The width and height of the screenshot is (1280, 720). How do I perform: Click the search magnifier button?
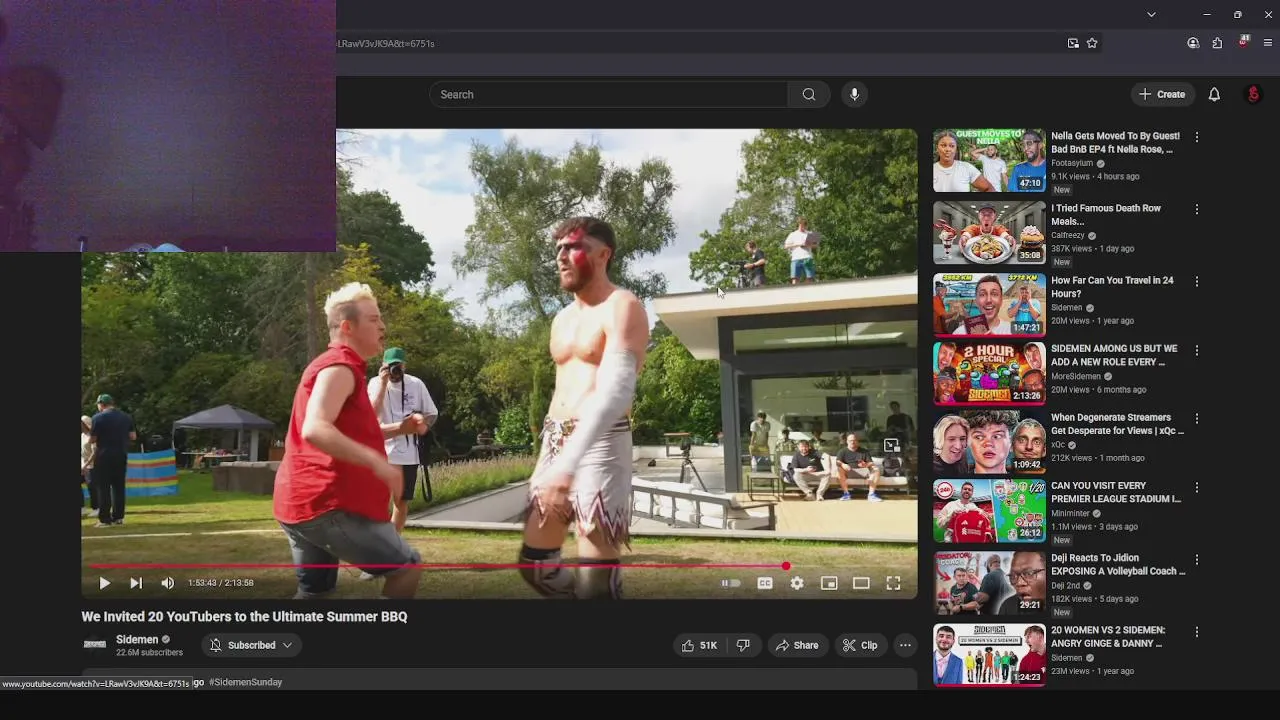[809, 94]
